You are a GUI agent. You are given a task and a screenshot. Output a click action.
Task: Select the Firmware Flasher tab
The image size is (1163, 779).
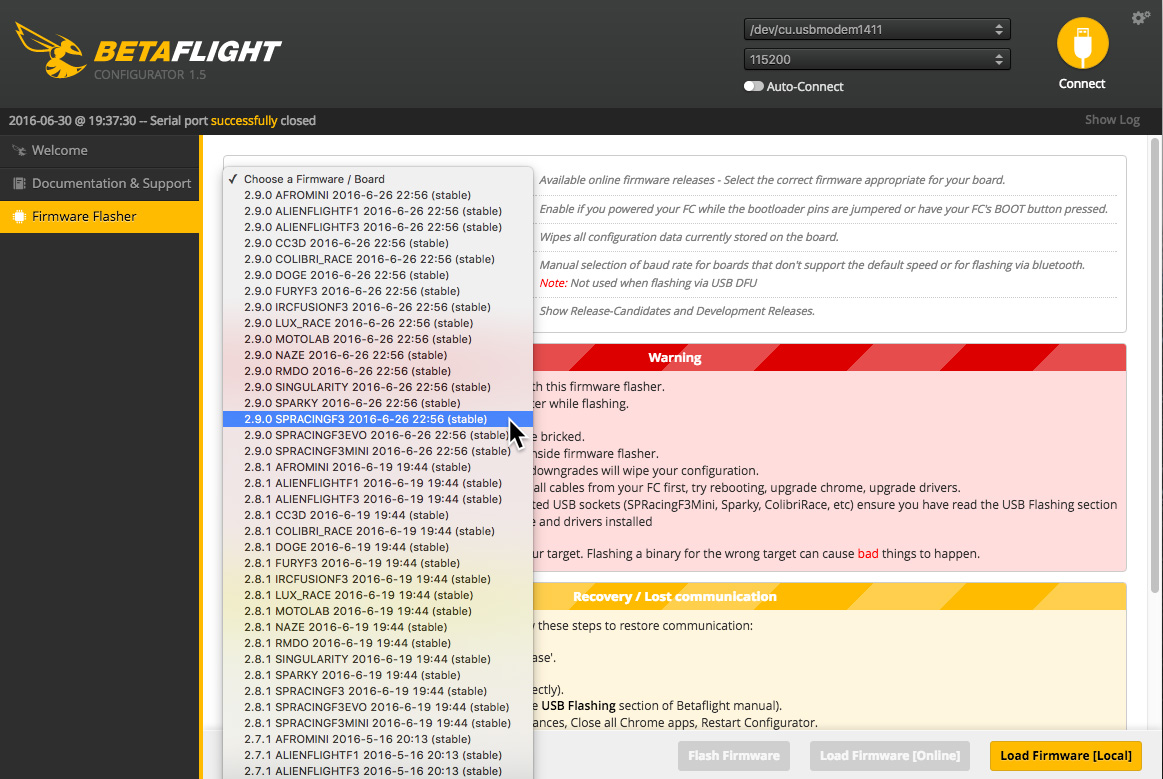(x=99, y=217)
